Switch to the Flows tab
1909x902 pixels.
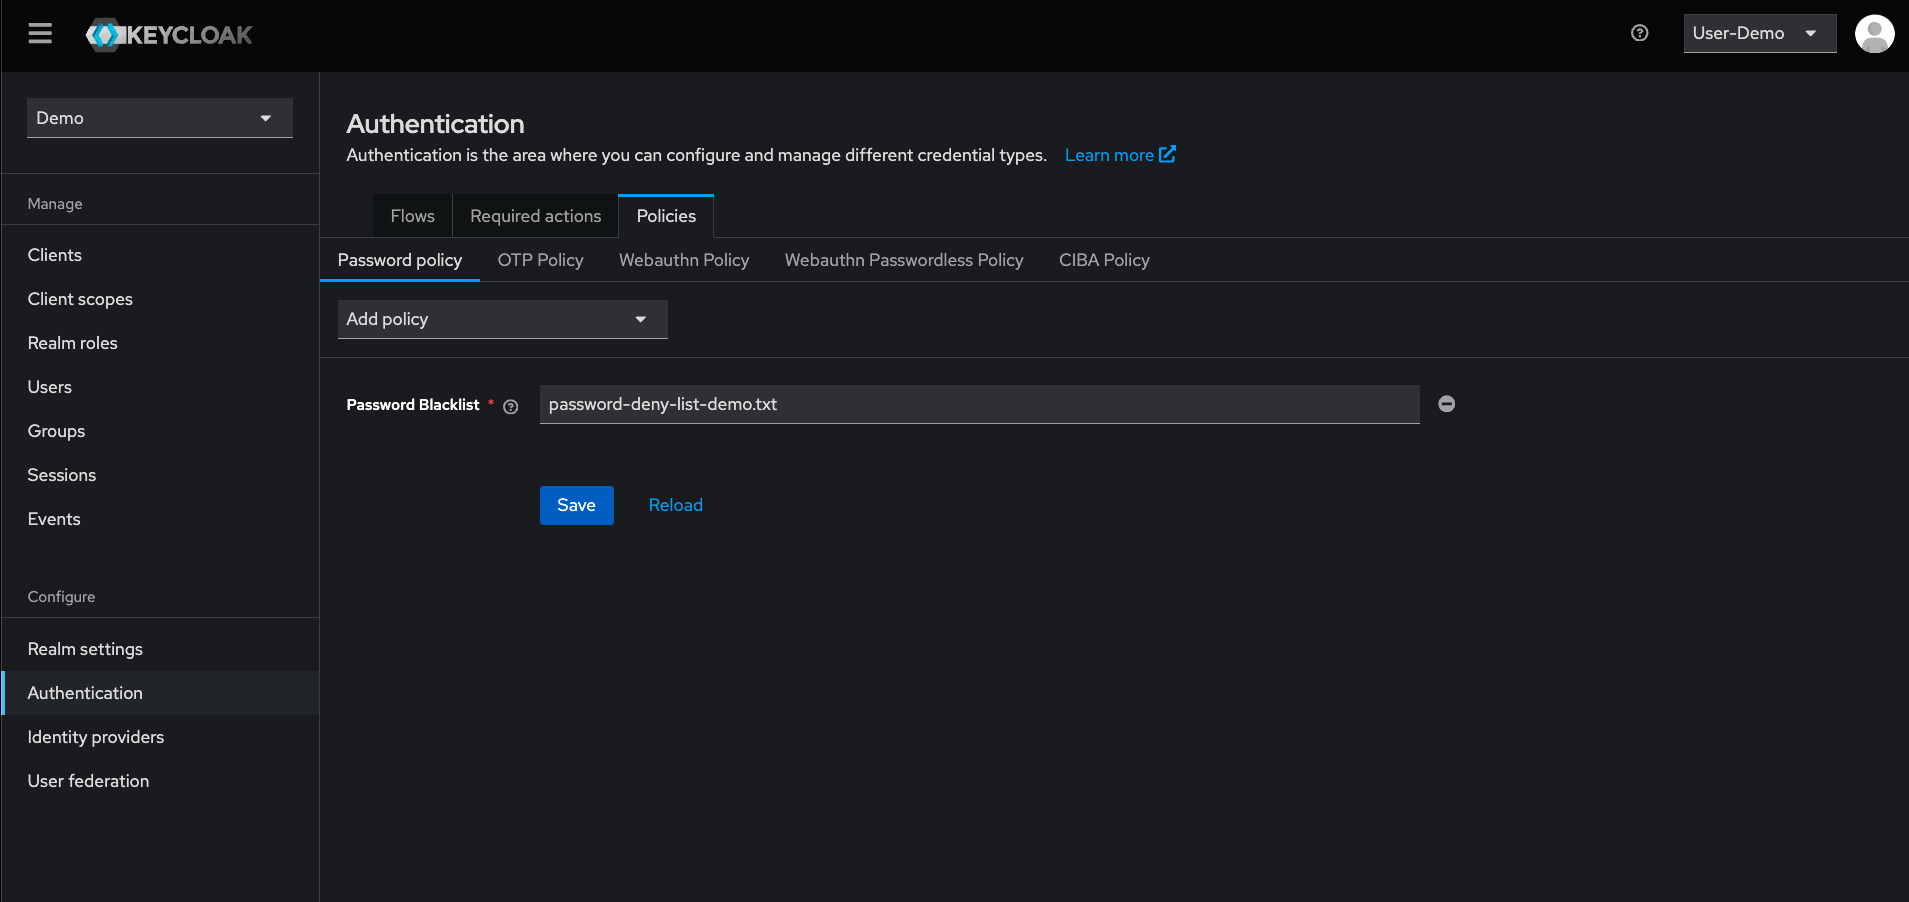click(412, 216)
